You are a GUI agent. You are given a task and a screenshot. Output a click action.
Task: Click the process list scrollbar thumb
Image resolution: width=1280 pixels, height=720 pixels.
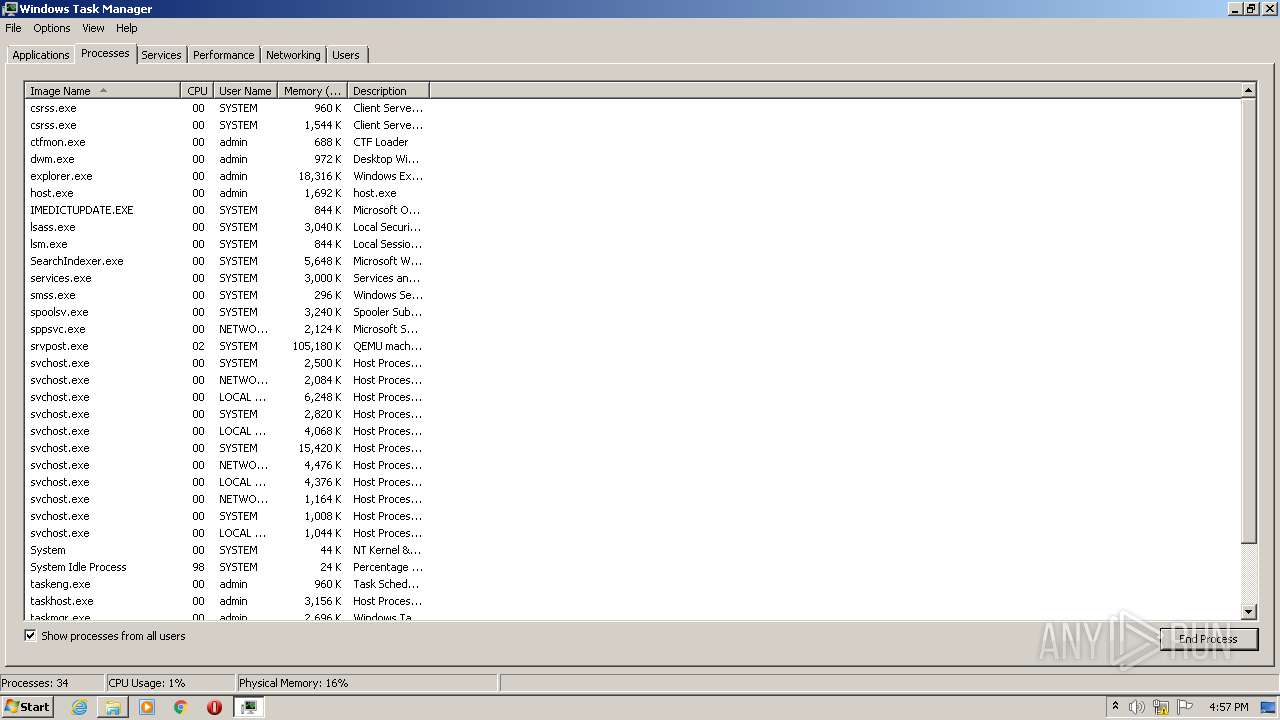point(1248,320)
